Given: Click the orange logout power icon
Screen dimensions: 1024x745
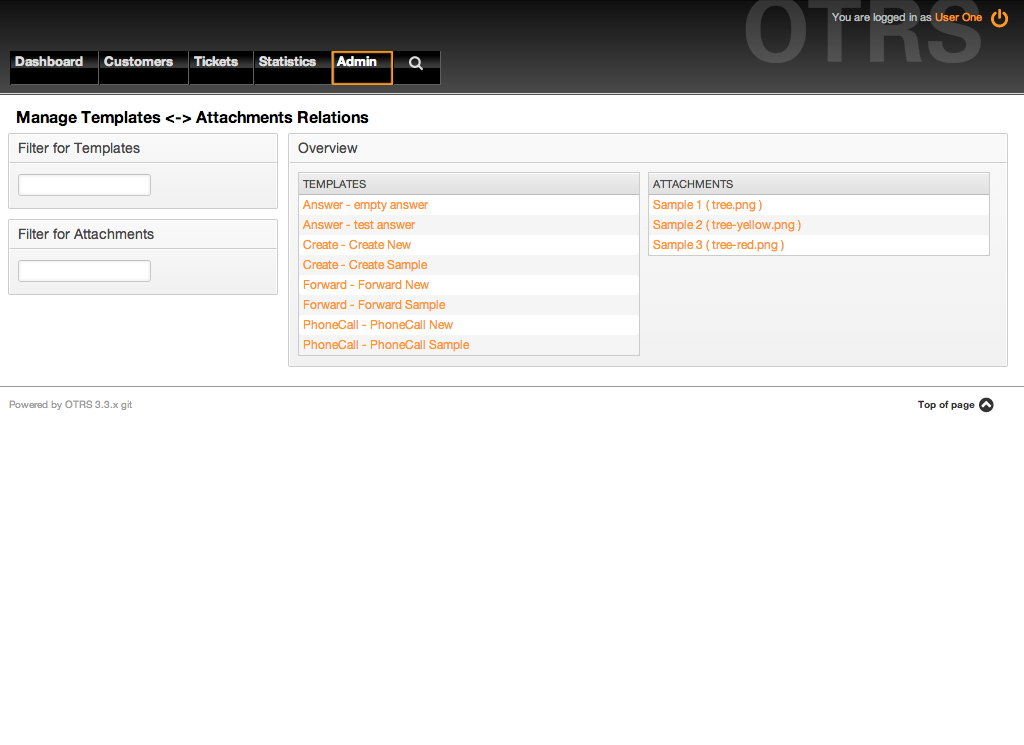Looking at the screenshot, I should pos(999,18).
